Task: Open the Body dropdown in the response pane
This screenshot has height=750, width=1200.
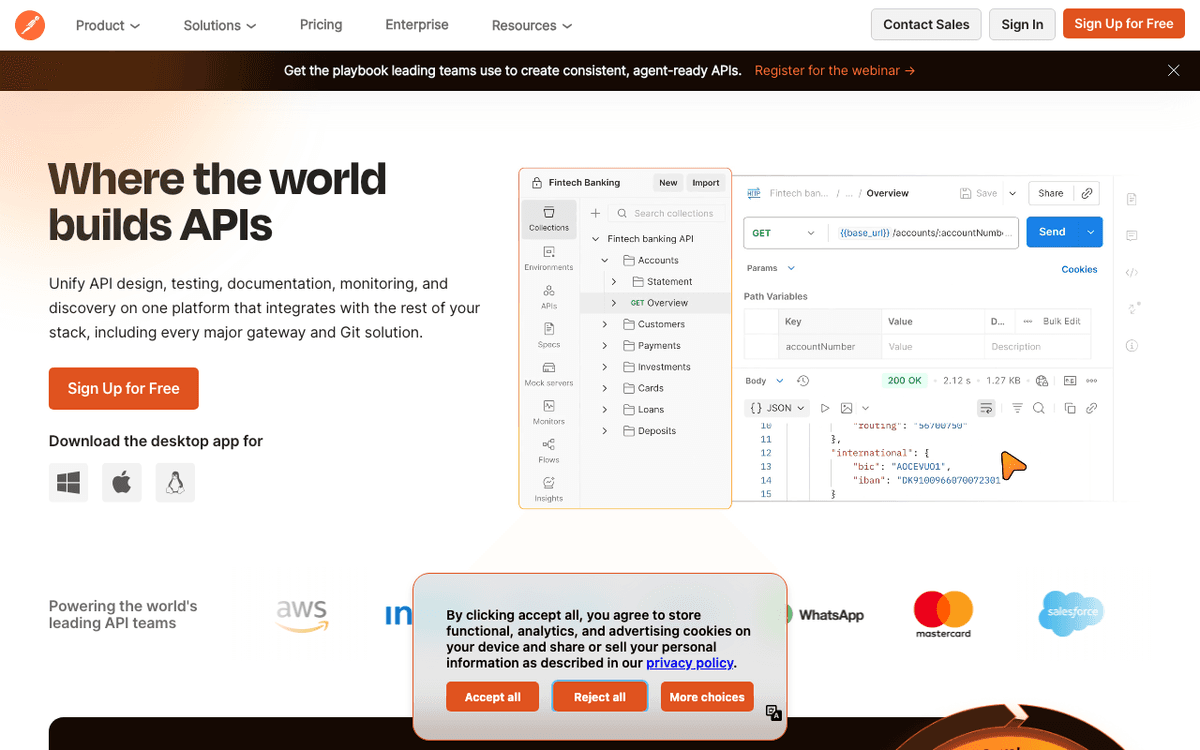Action: coord(765,381)
